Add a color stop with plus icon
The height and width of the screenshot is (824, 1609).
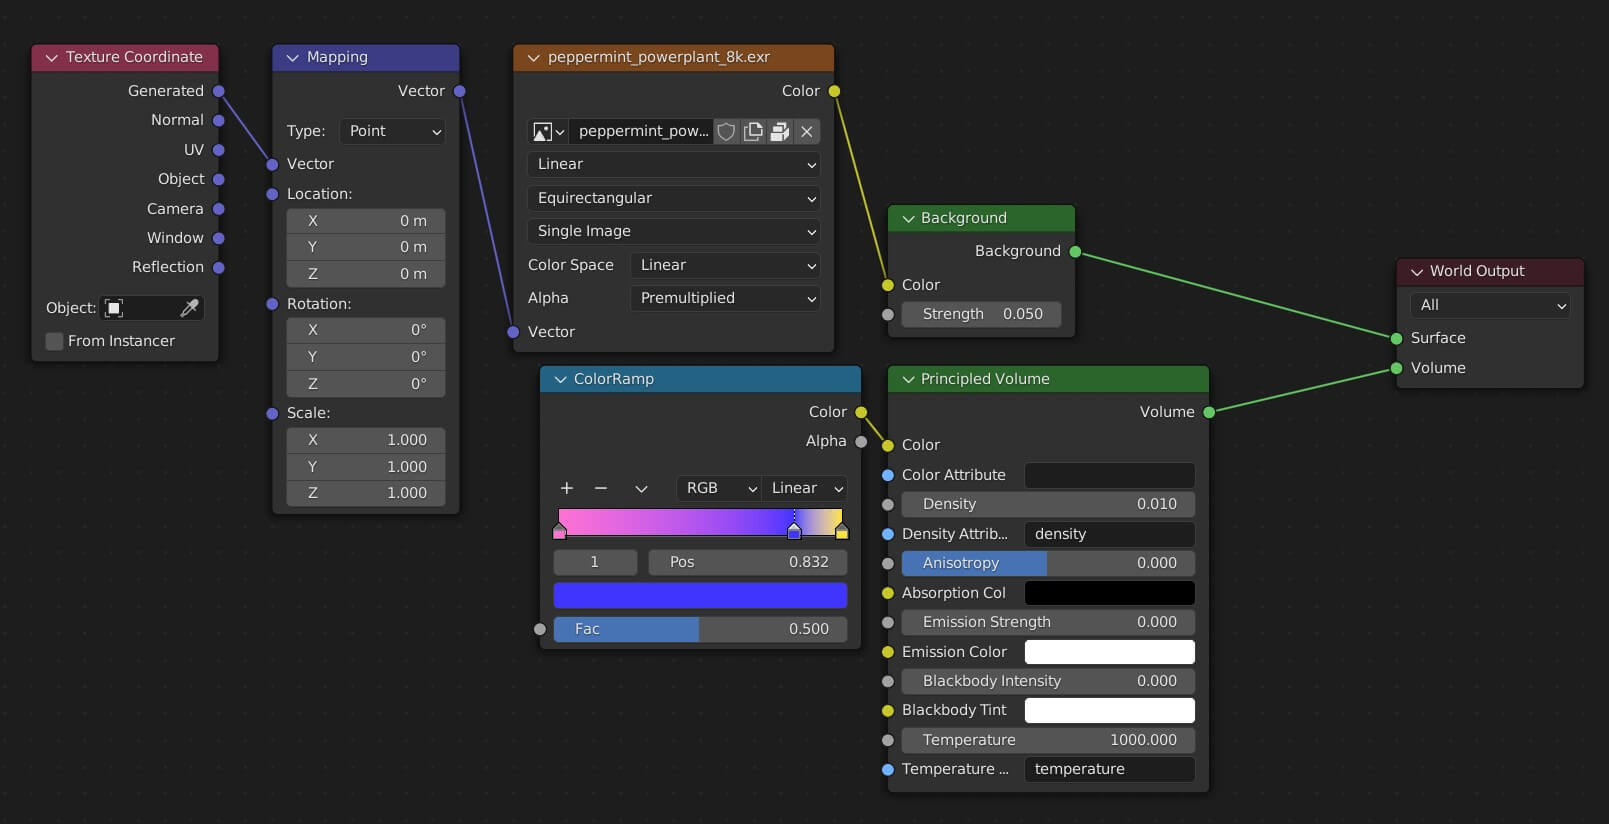(x=567, y=488)
